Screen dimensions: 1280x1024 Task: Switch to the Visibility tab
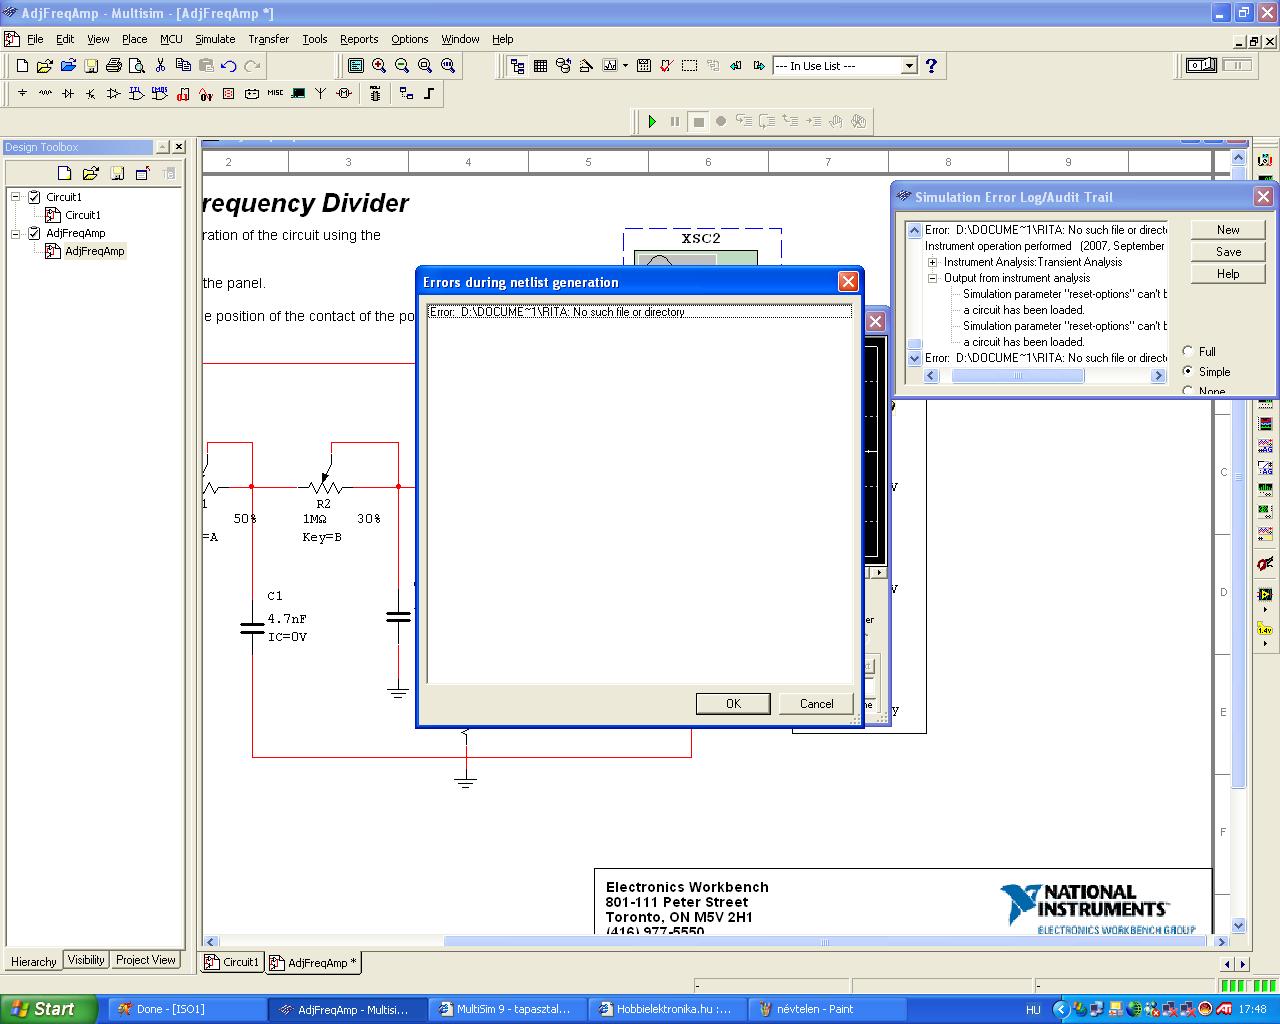click(x=85, y=960)
